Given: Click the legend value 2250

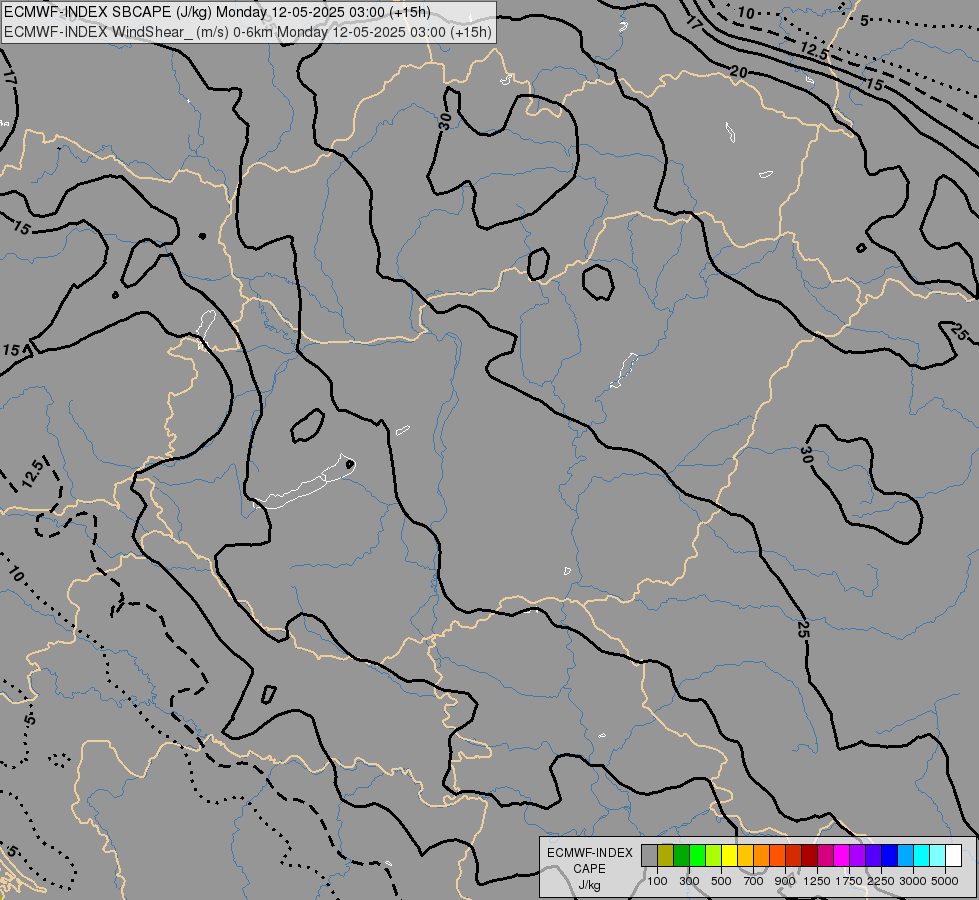Looking at the screenshot, I should (x=881, y=881).
